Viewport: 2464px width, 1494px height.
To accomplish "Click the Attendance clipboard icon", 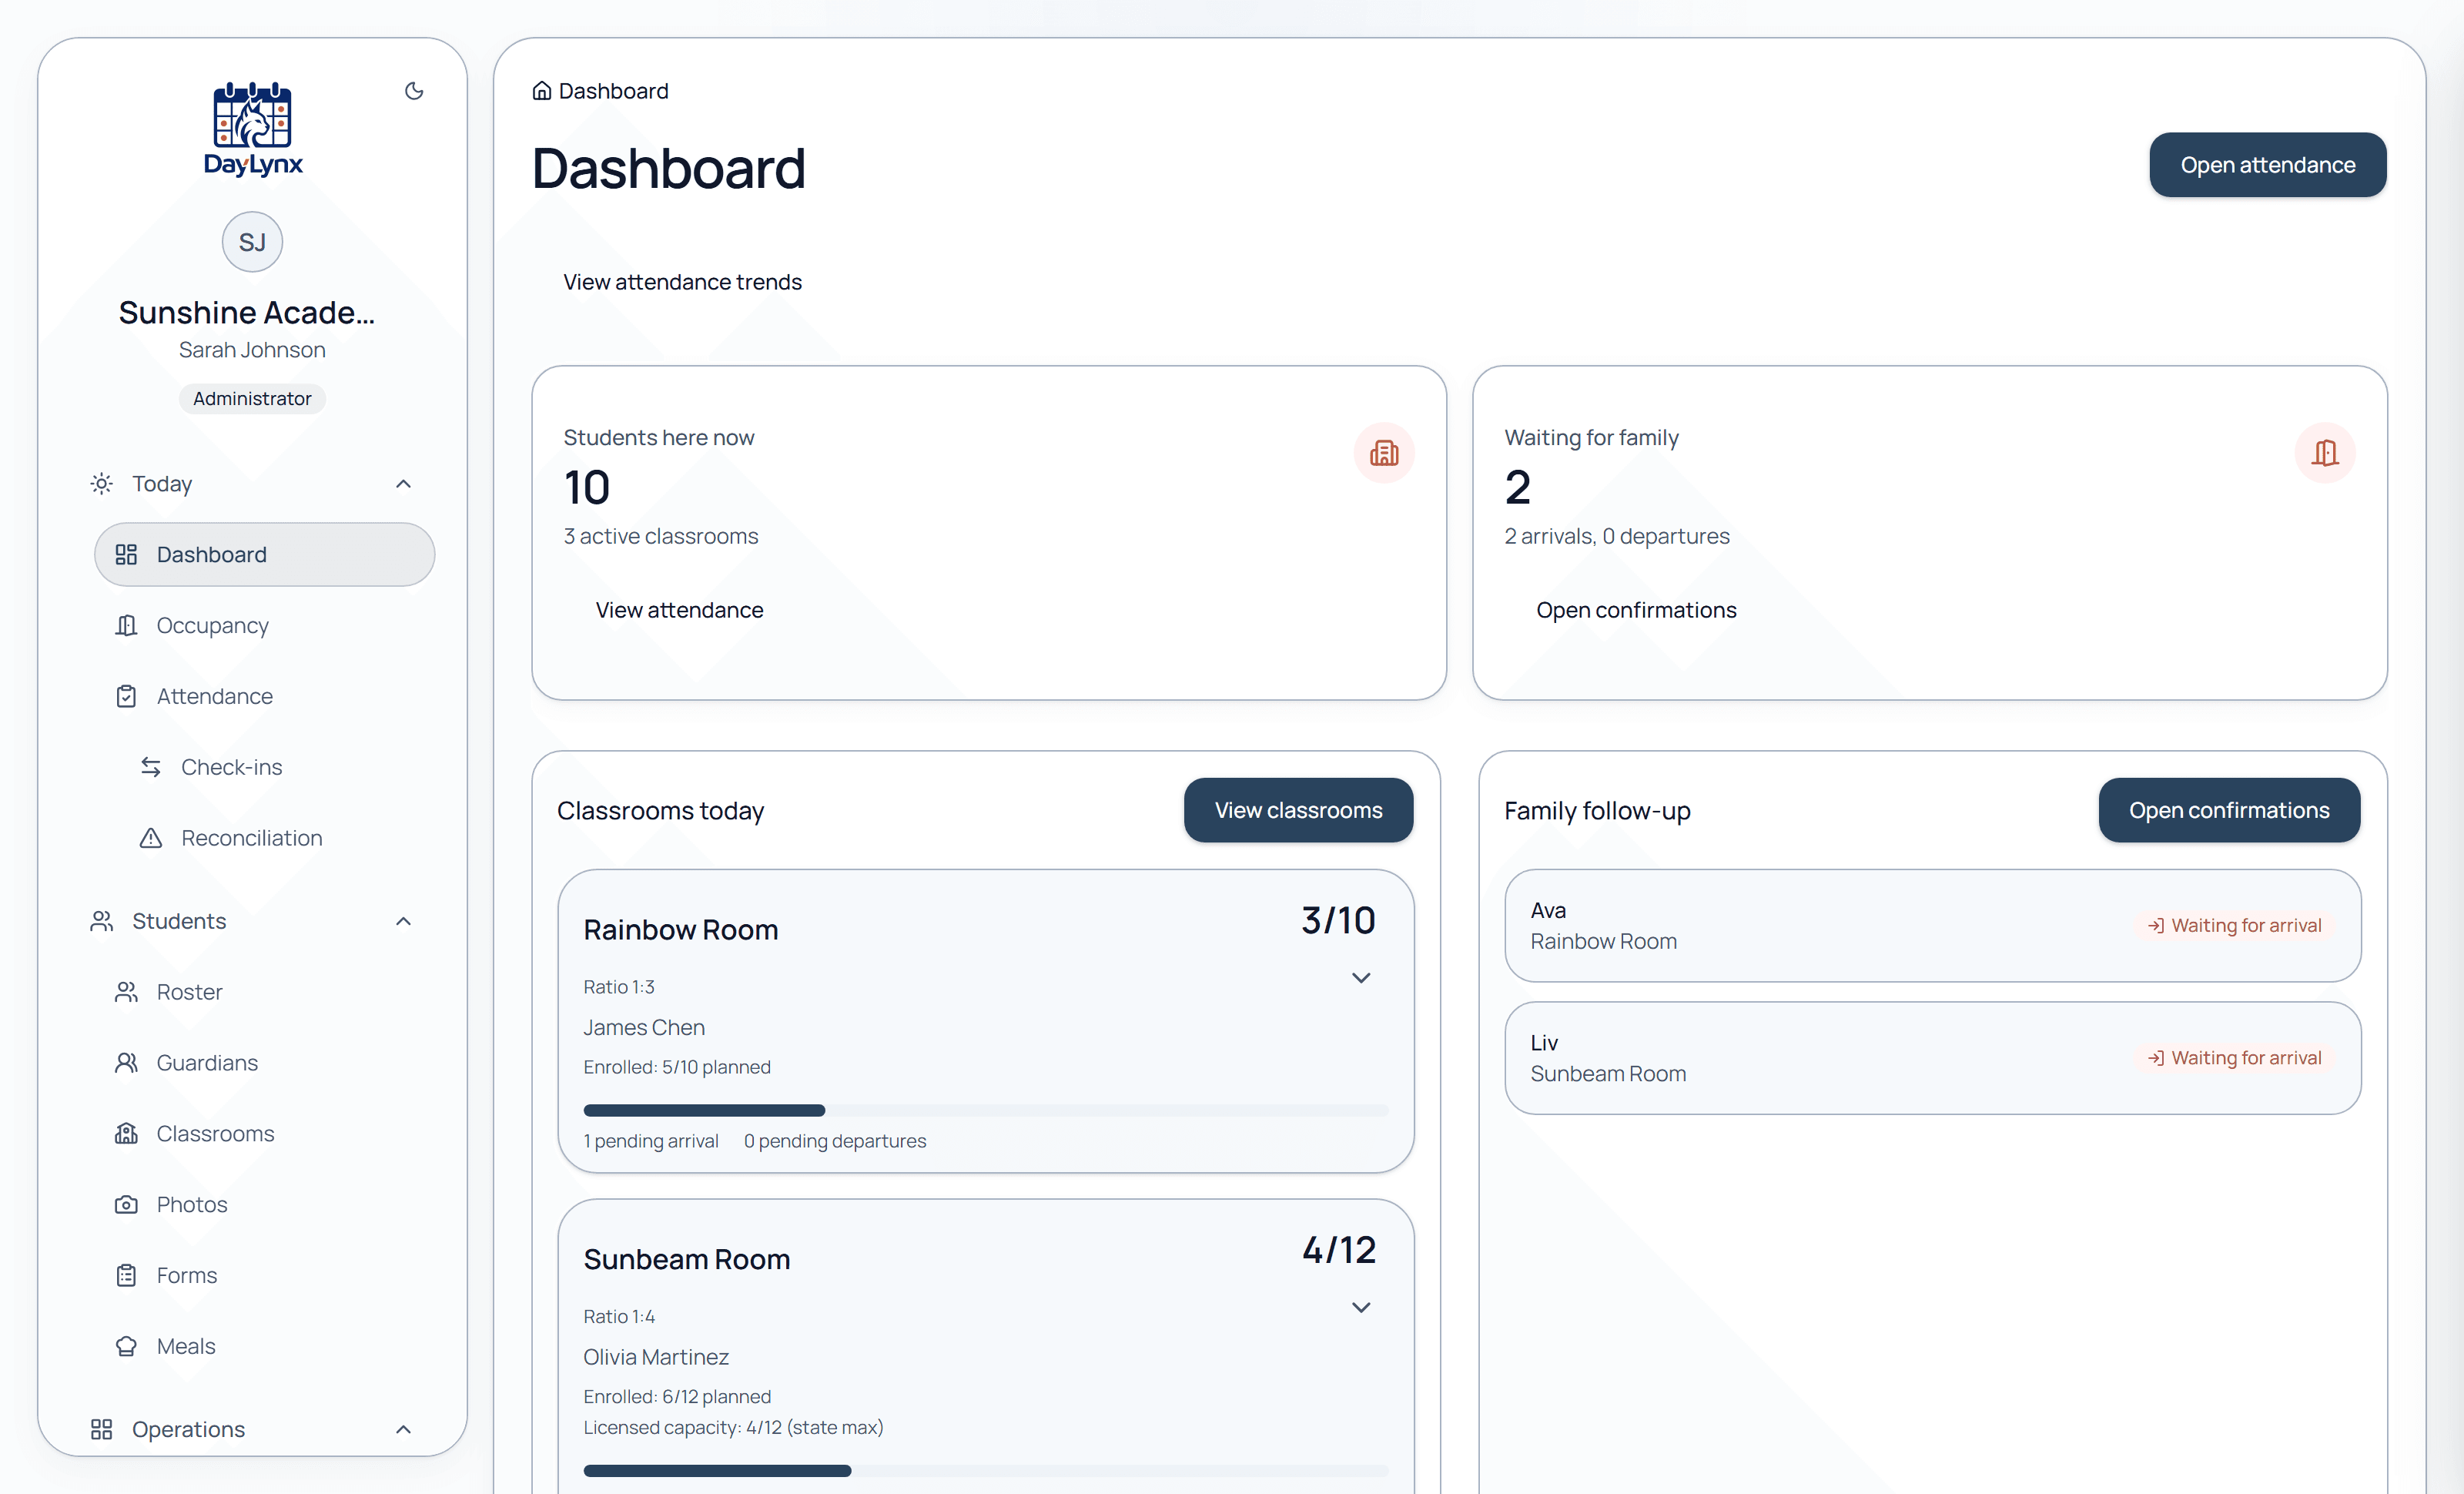I will tap(126, 697).
